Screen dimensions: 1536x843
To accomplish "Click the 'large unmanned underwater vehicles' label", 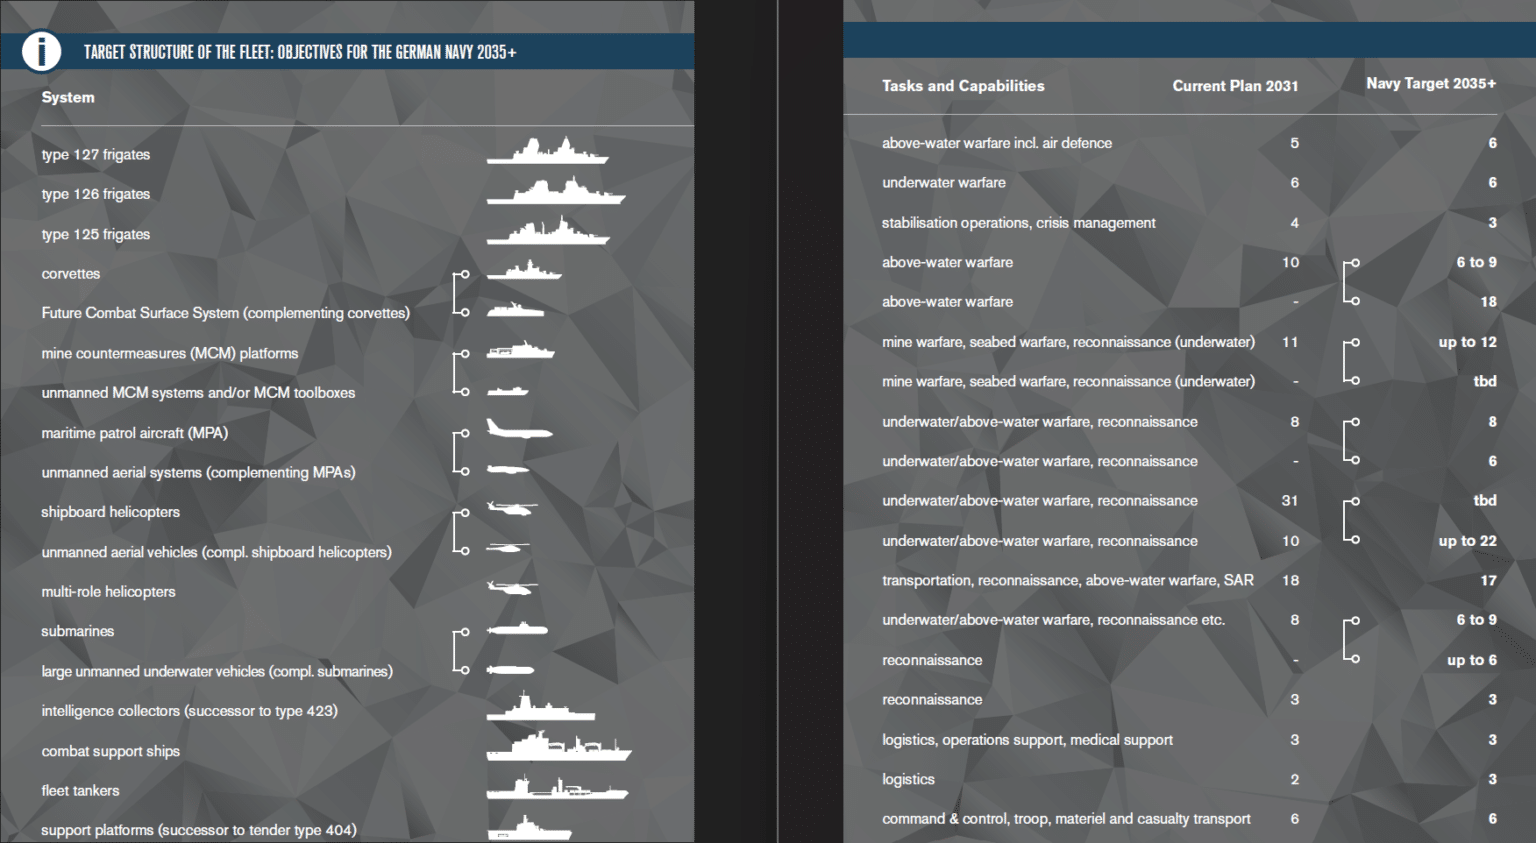I will (216, 671).
